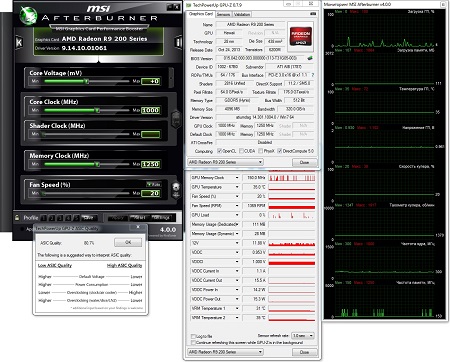
Task: Click the Bus Interface question mark icon
Action: [x=313, y=75]
